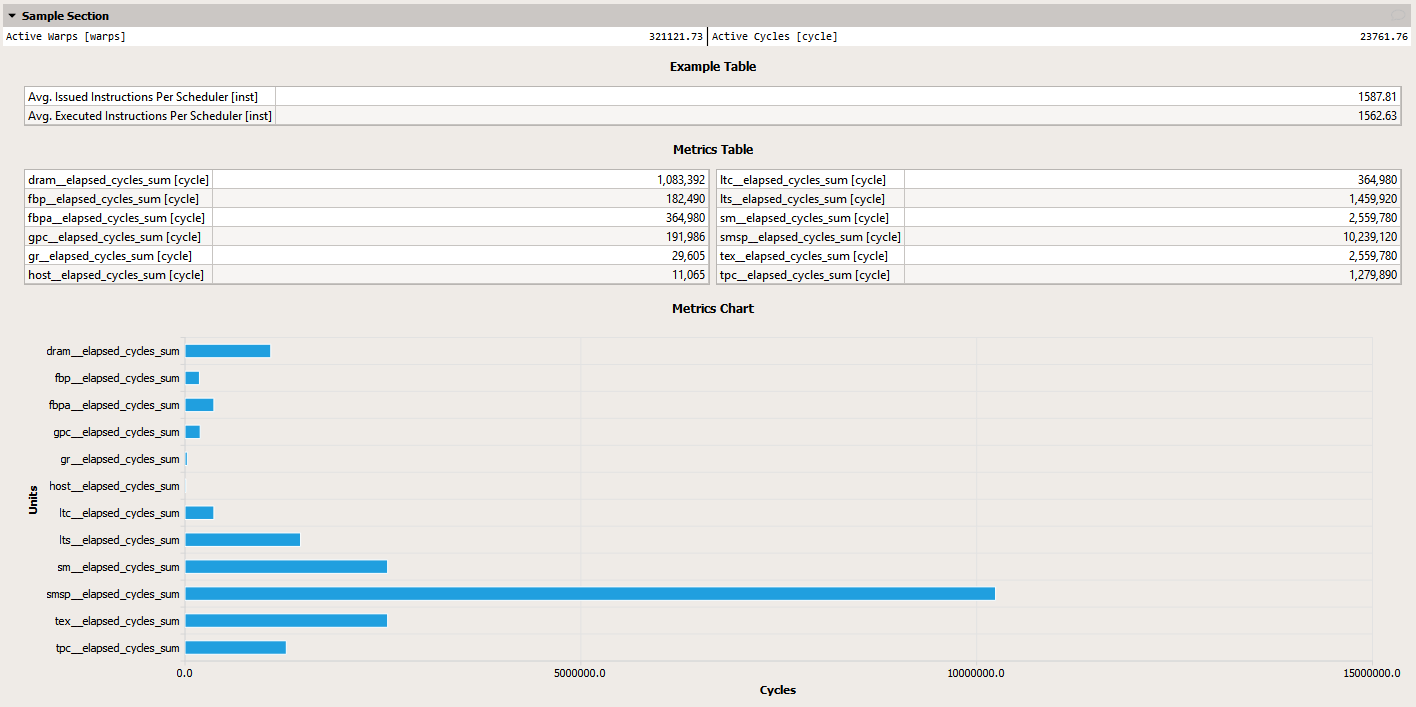1416x707 pixels.
Task: Click the ltc__elapsed_cycles_sum table row label
Action: coord(802,180)
